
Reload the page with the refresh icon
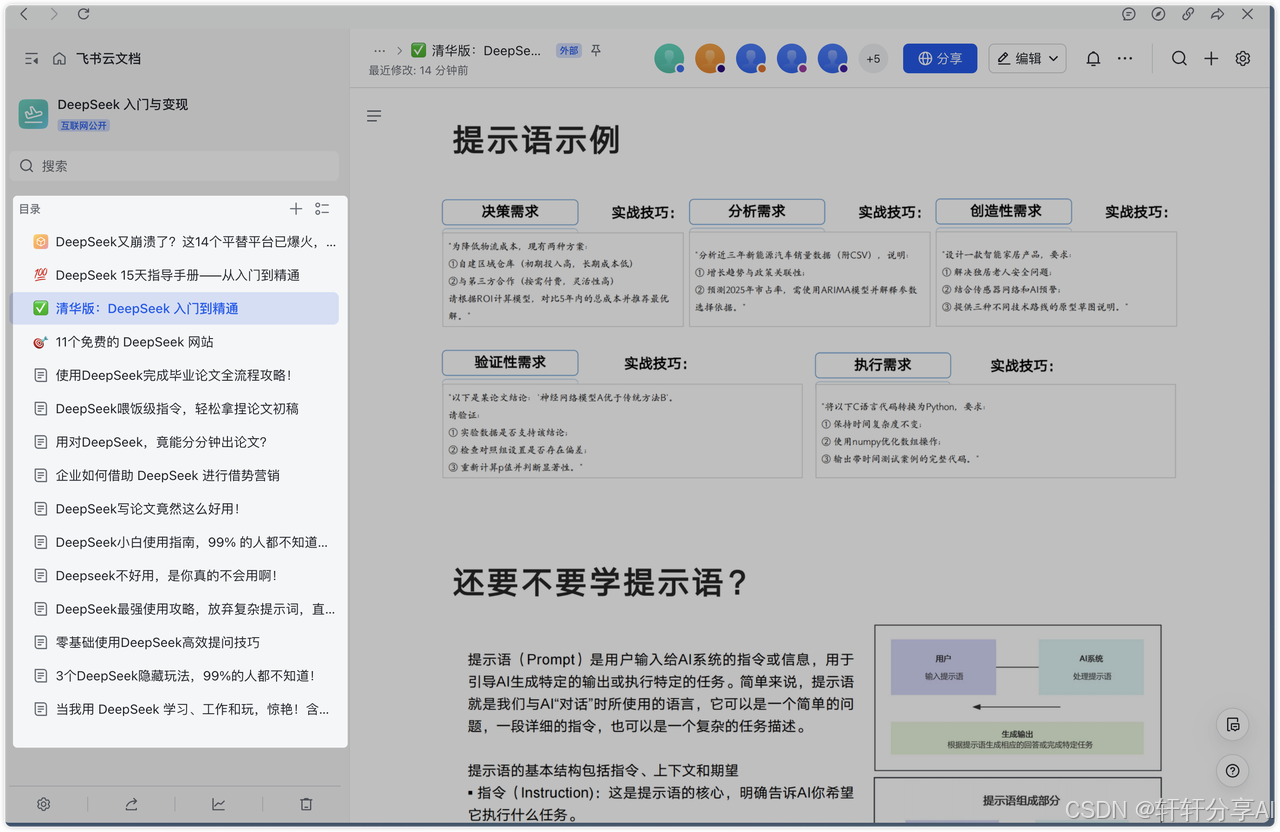(x=84, y=14)
